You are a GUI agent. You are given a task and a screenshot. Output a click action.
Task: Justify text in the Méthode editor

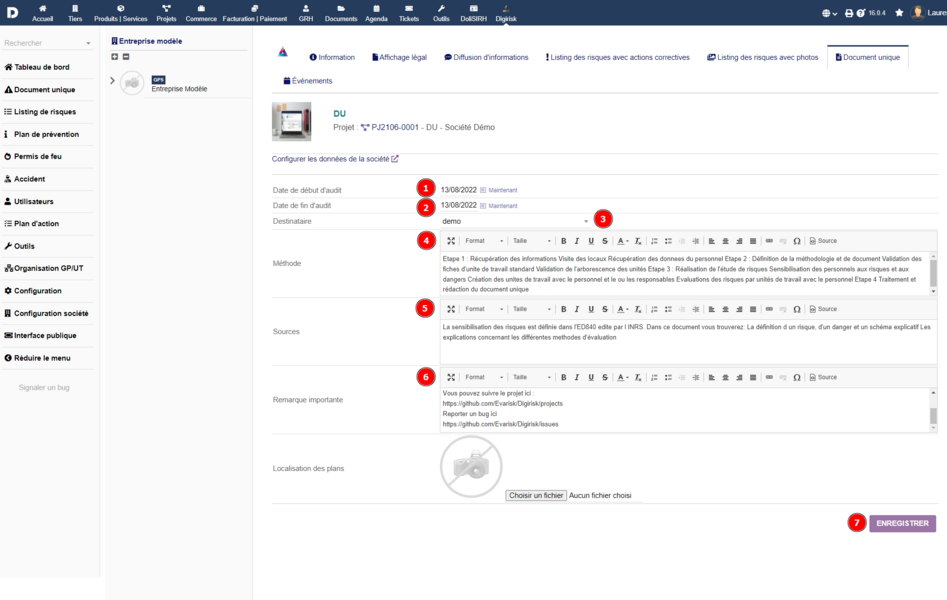click(753, 241)
